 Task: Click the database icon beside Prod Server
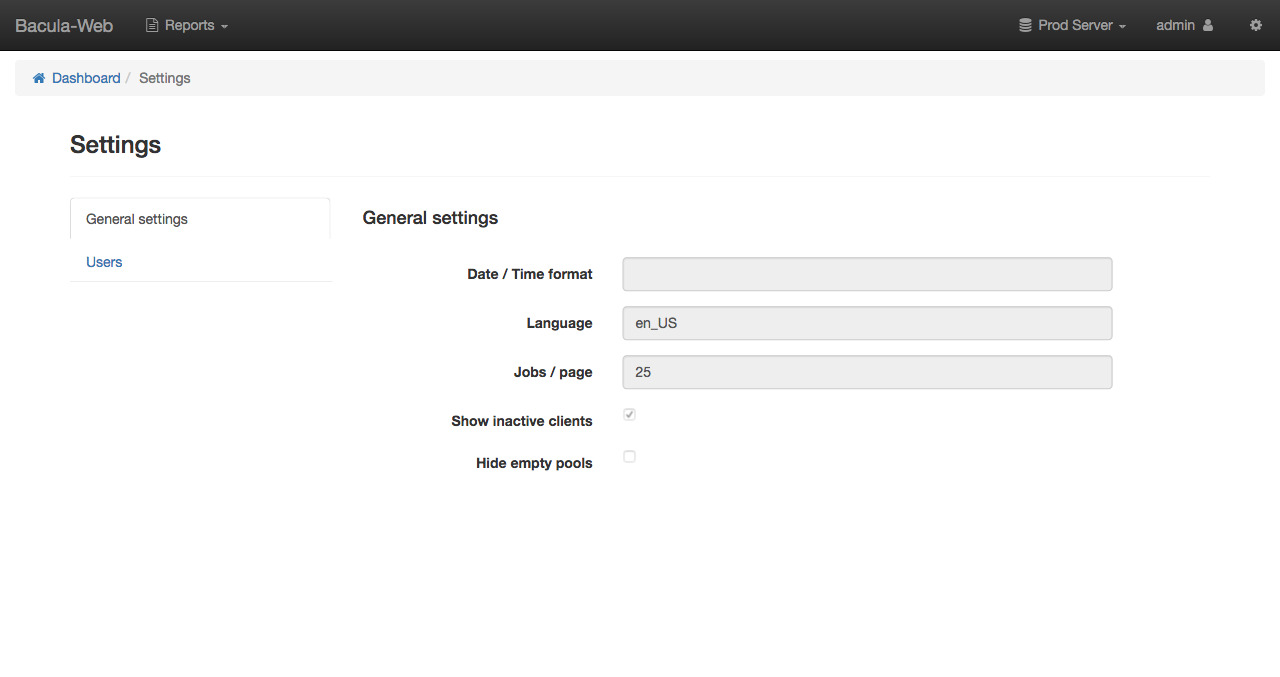(x=1025, y=25)
